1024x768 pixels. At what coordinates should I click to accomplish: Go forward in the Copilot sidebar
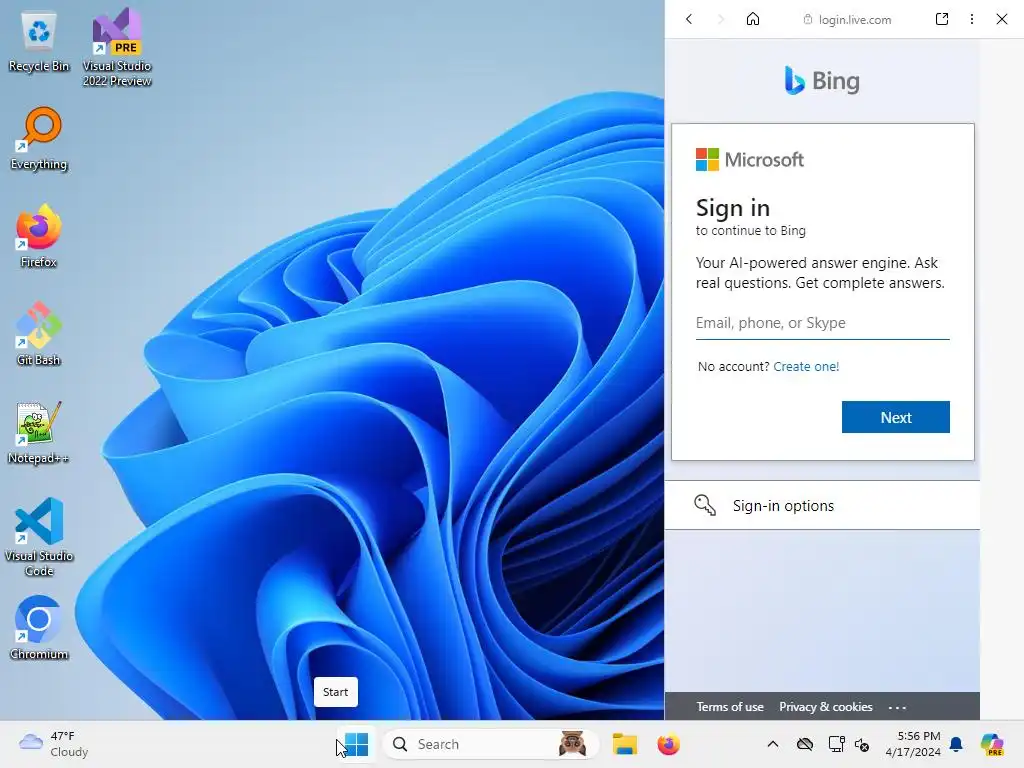[x=720, y=19]
